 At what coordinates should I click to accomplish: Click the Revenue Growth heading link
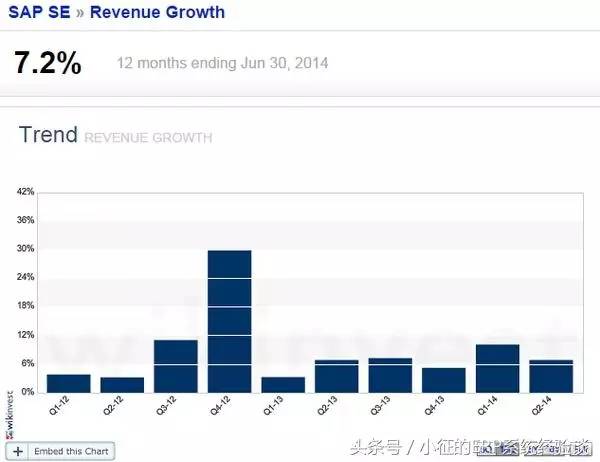157,13
